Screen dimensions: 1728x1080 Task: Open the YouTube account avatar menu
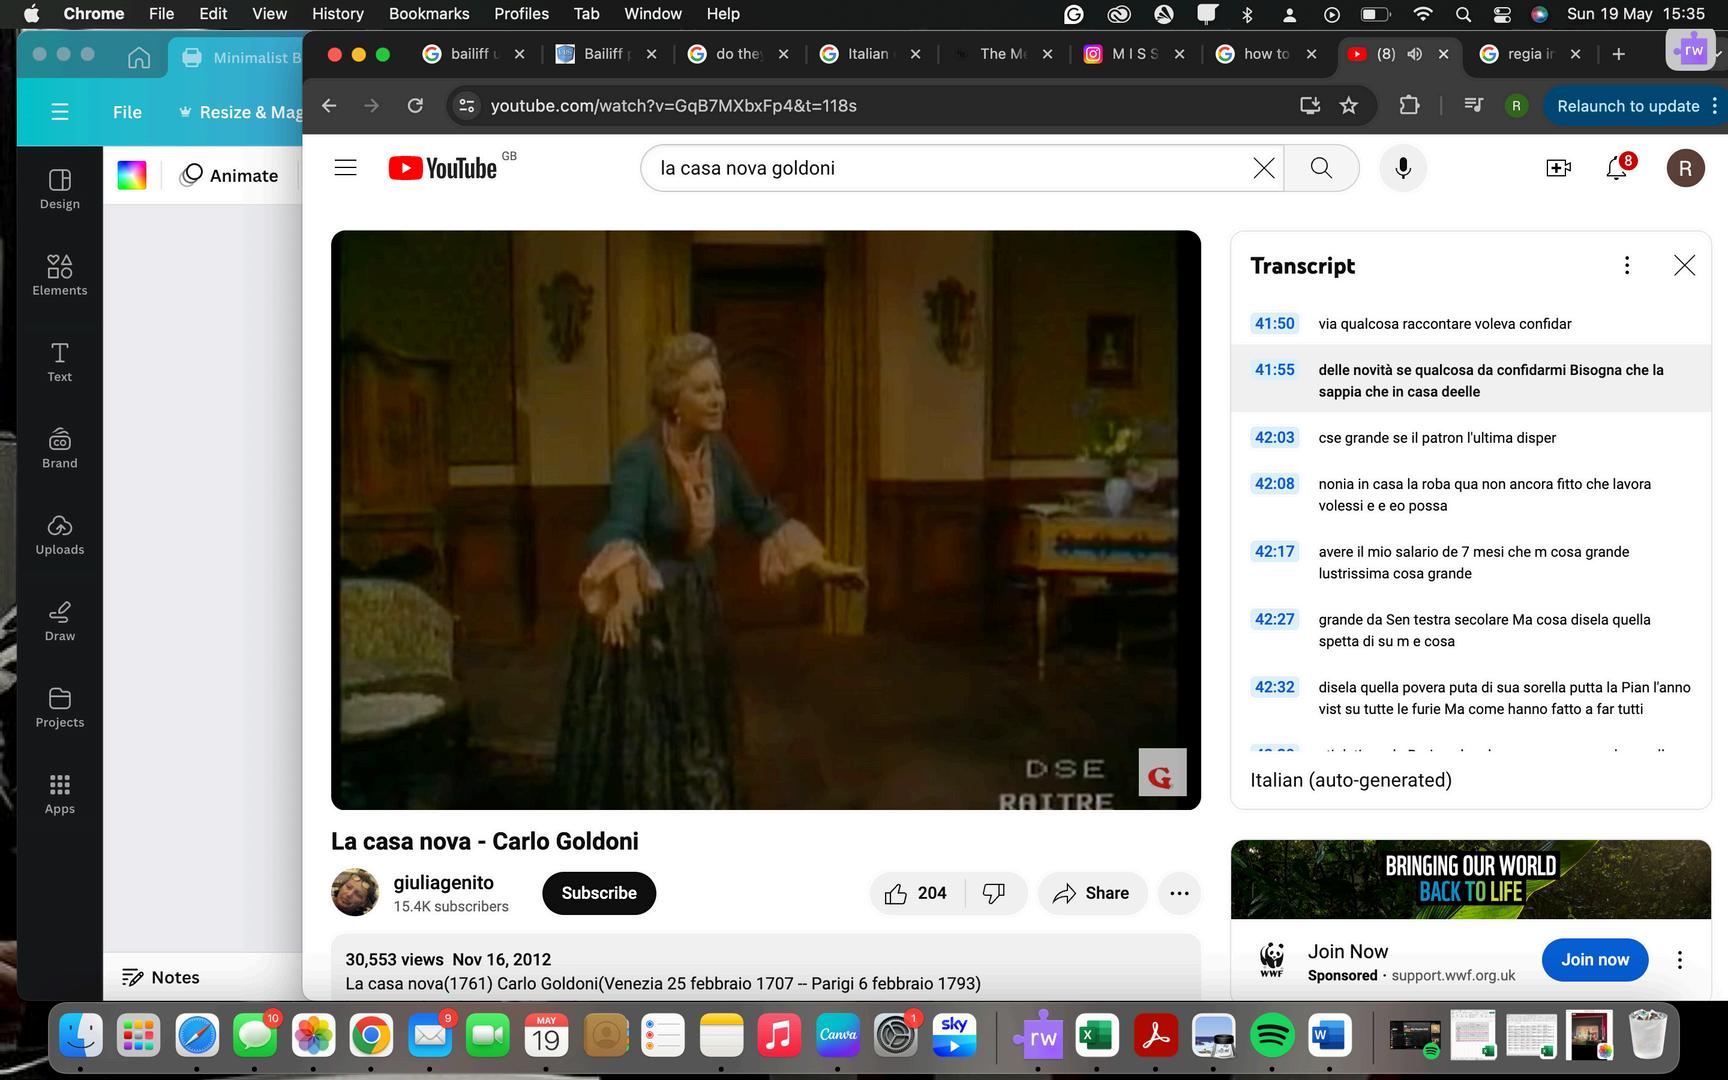pyautogui.click(x=1685, y=168)
